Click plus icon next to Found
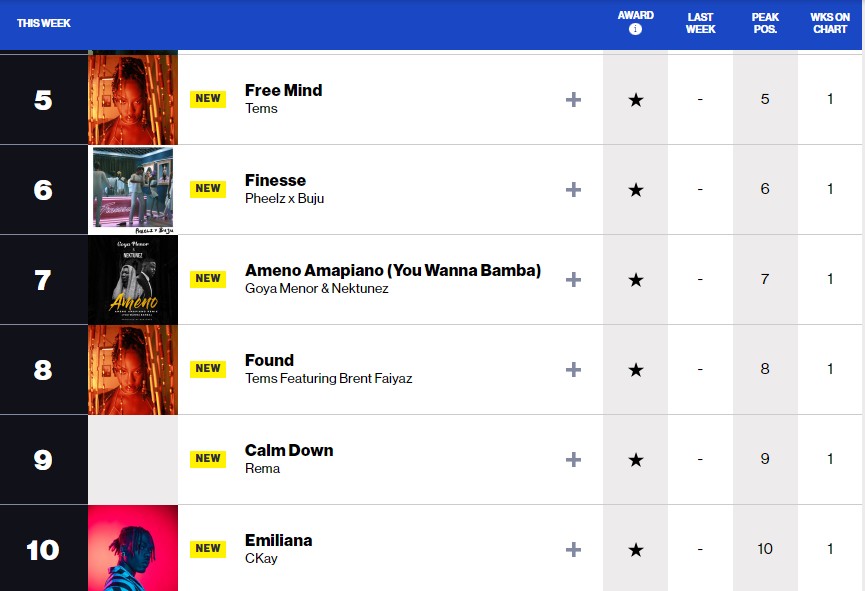865x591 pixels. (573, 370)
